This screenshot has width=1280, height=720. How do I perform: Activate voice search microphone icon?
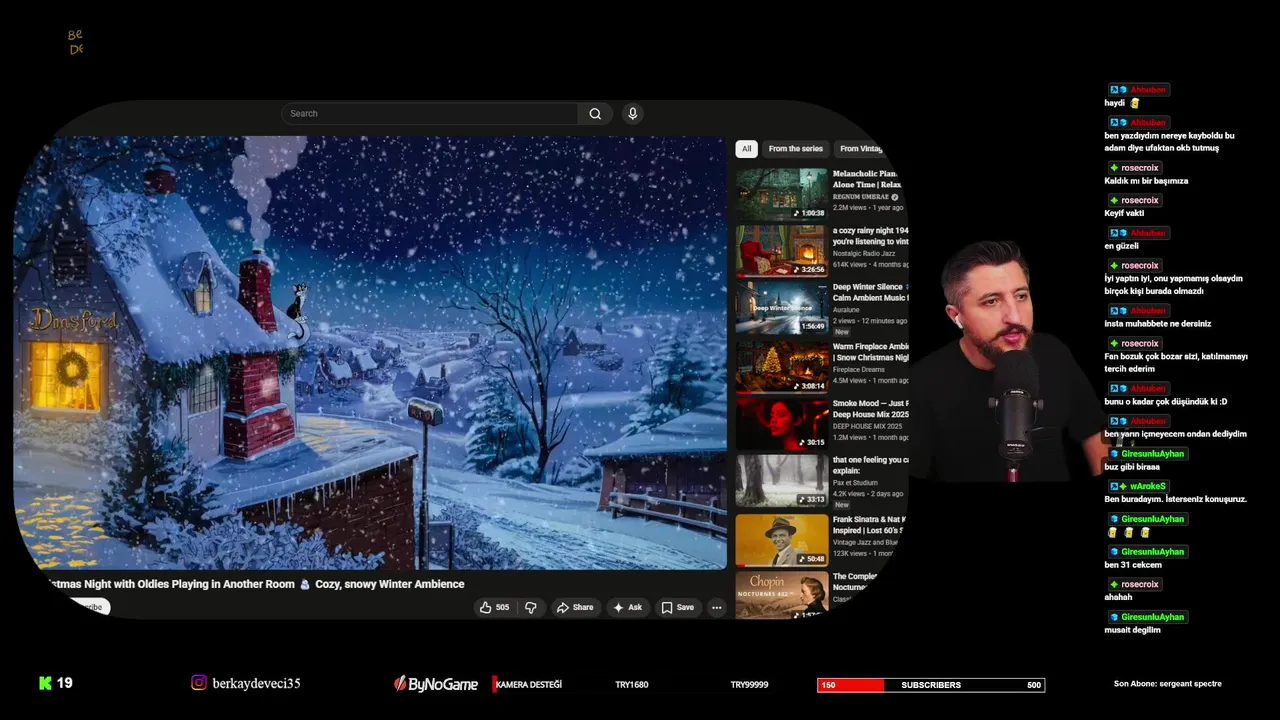[x=632, y=114]
